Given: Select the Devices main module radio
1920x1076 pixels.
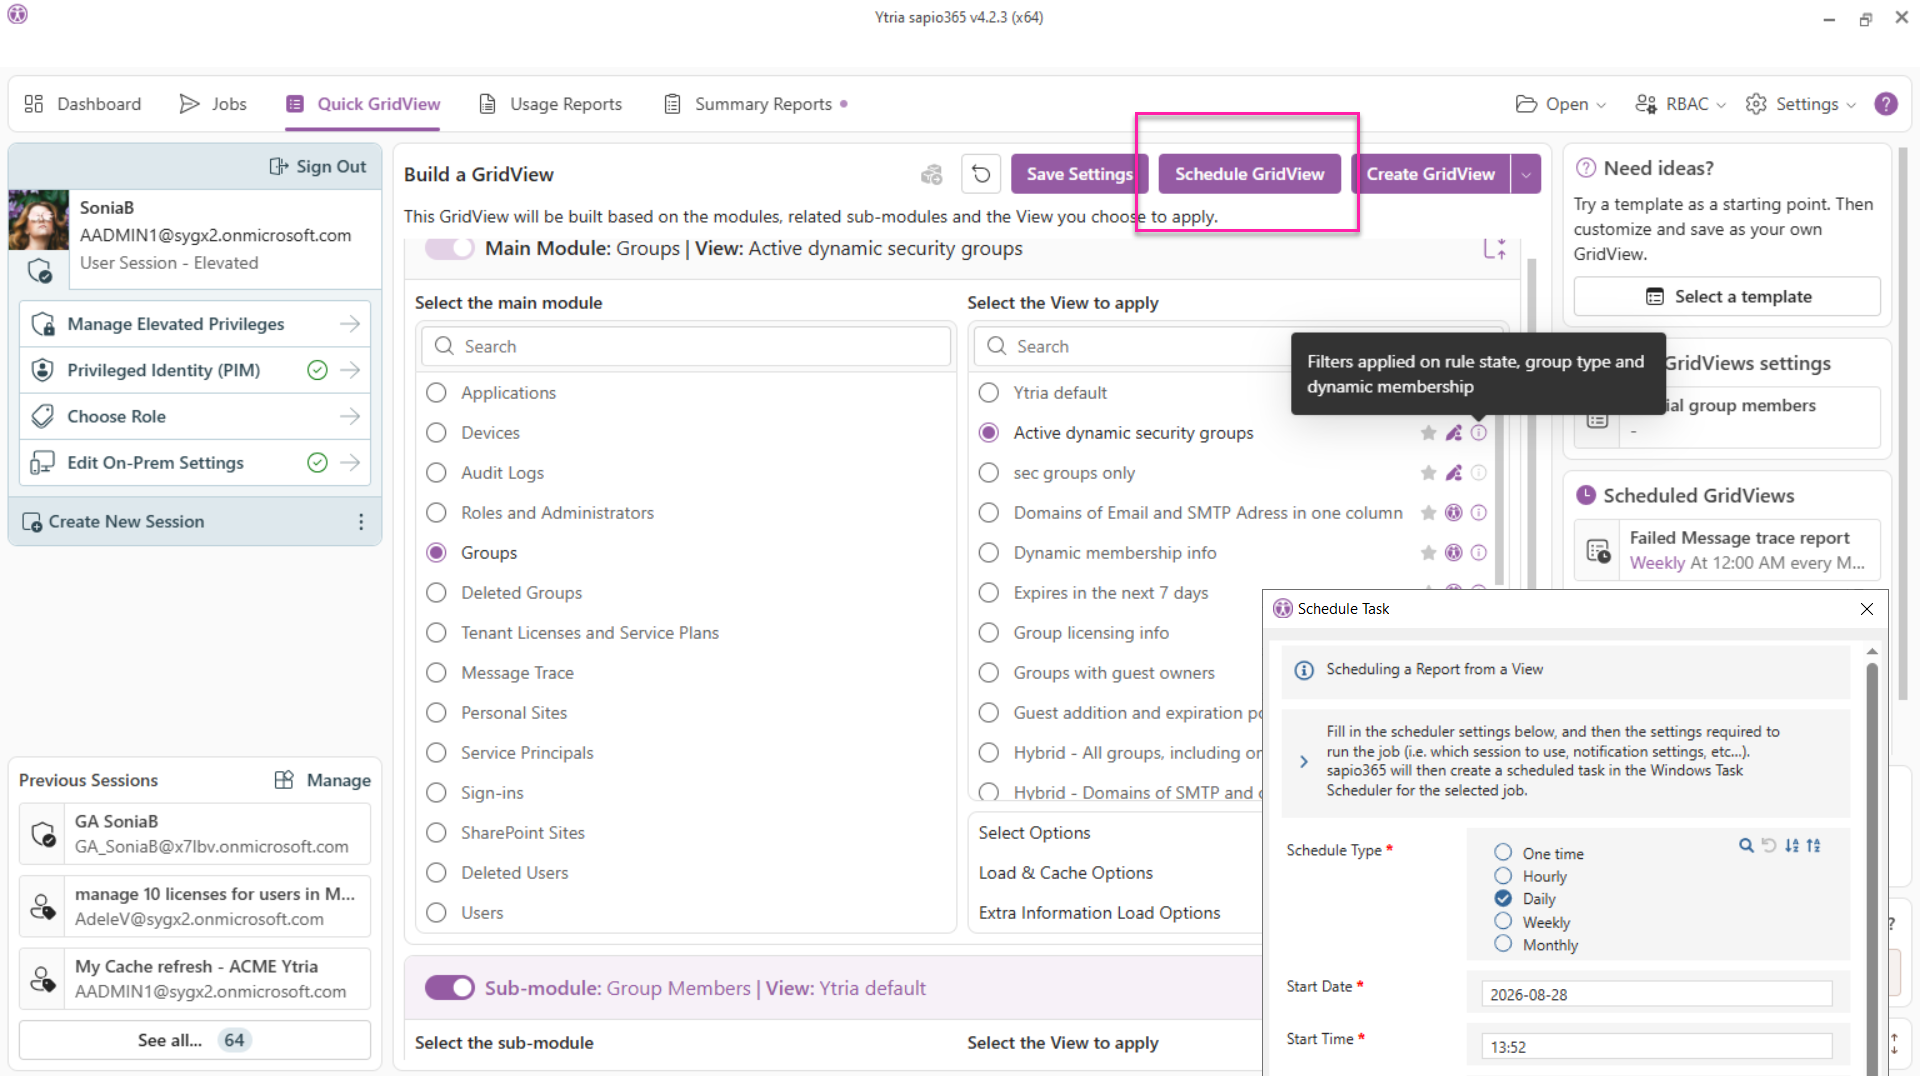Looking at the screenshot, I should [x=436, y=433].
